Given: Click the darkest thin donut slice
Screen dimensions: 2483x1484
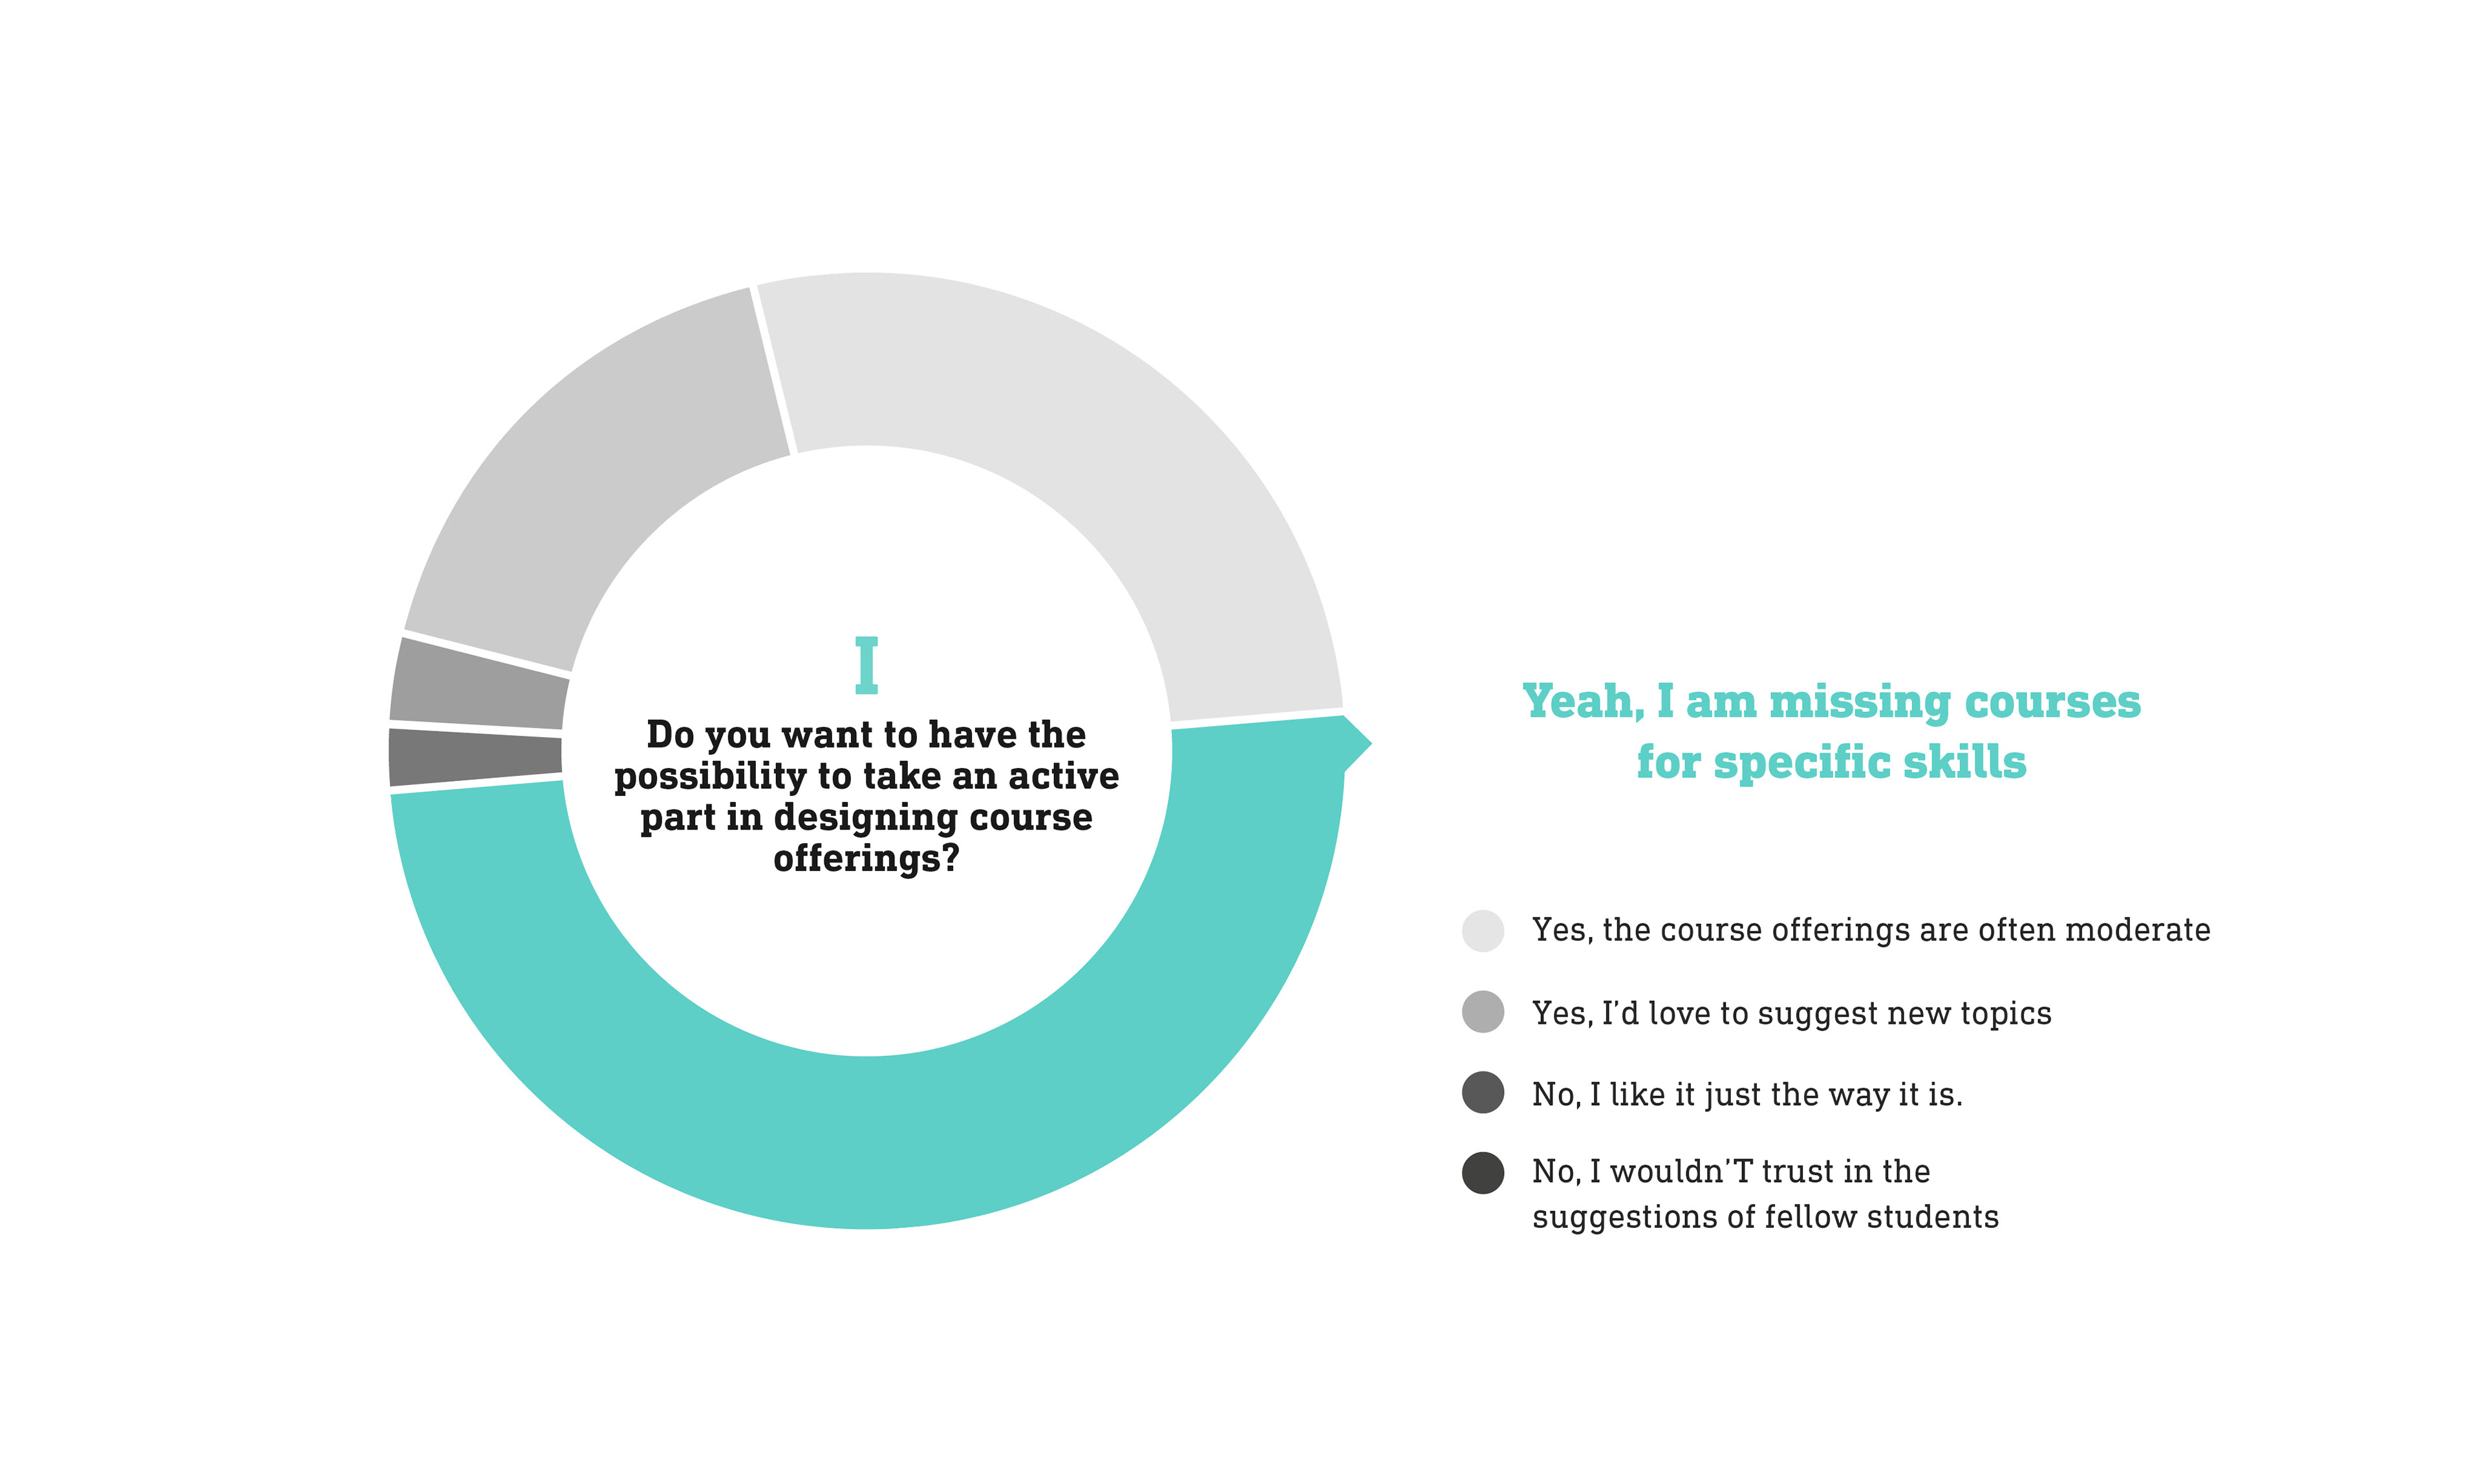Looking at the screenshot, I should pyautogui.click(x=476, y=756).
